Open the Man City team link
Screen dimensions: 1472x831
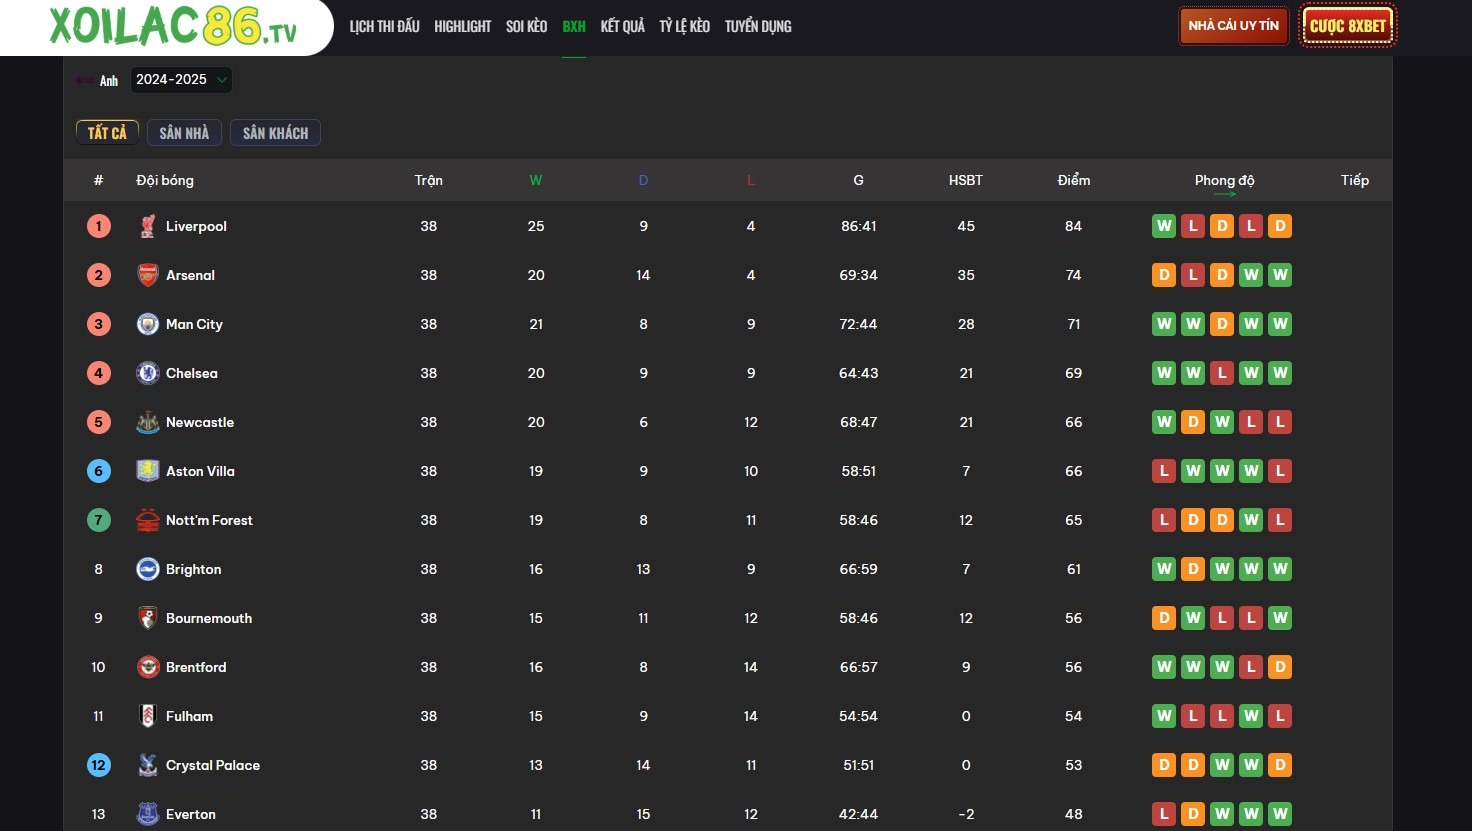pos(194,324)
